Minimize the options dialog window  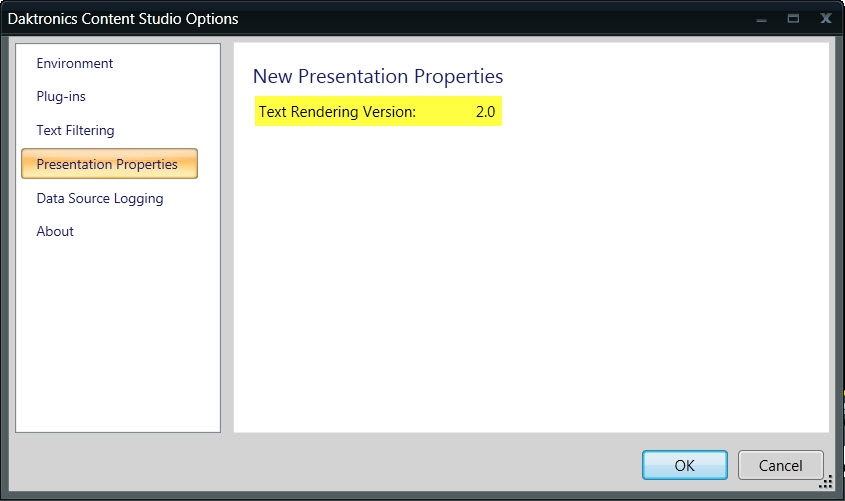click(x=762, y=18)
